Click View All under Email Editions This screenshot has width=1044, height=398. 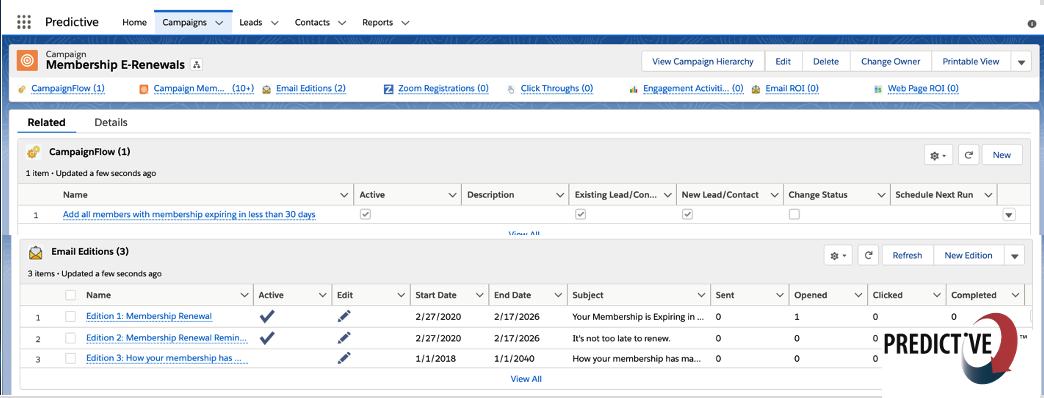[525, 379]
